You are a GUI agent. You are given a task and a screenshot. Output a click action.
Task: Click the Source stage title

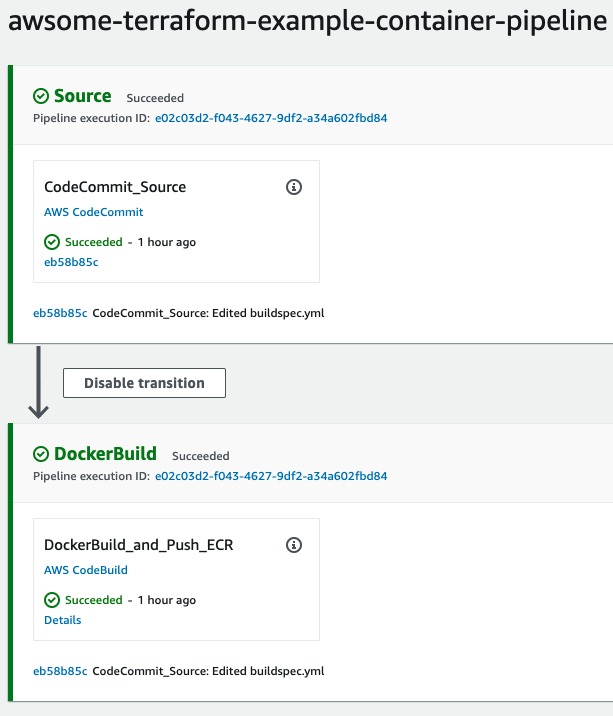tap(83, 96)
